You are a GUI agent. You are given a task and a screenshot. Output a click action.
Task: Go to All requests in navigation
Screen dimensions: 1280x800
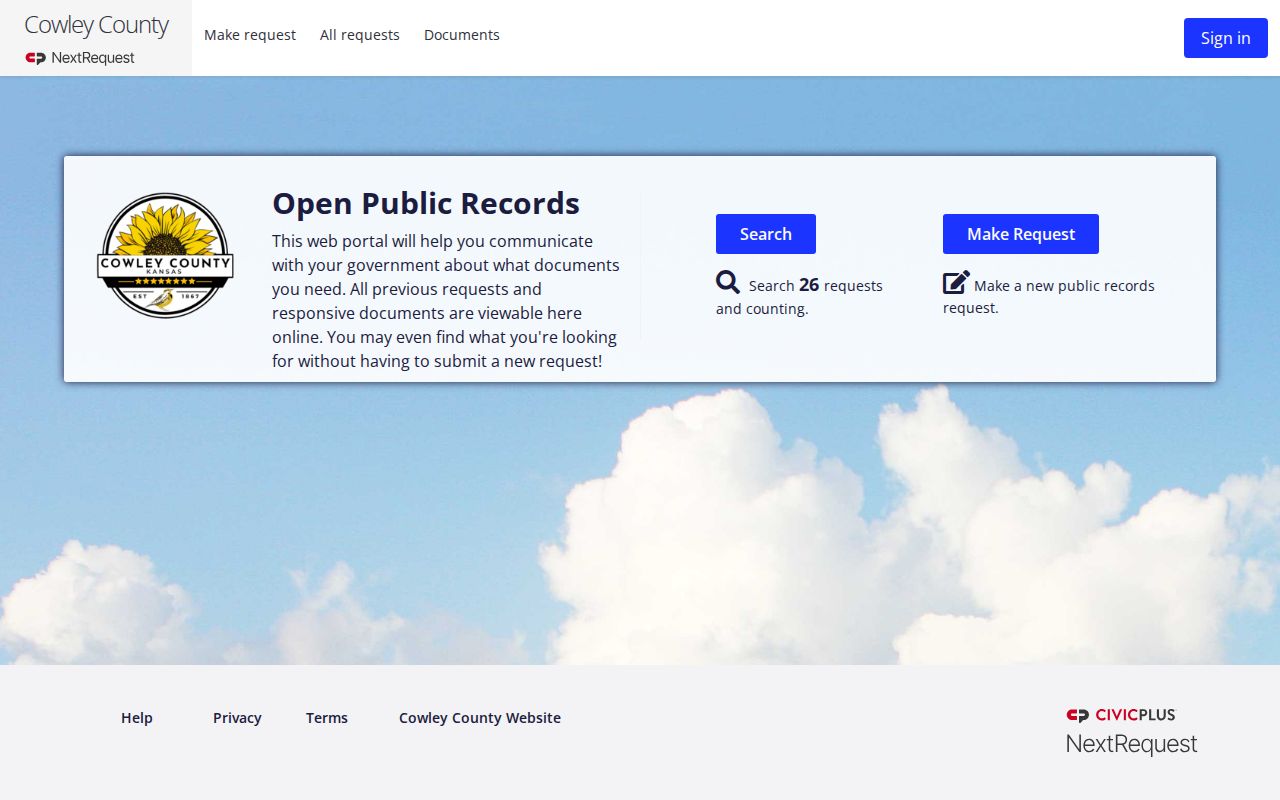pos(360,35)
